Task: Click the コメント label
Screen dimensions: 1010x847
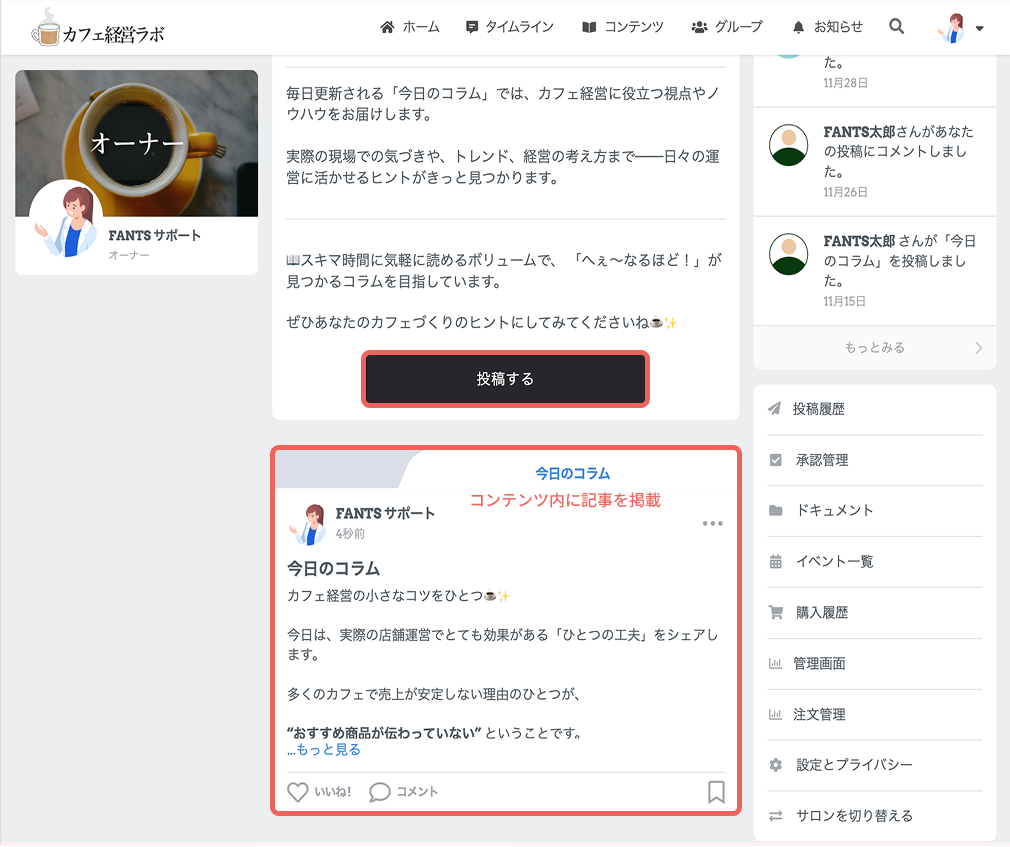Action: click(x=417, y=792)
